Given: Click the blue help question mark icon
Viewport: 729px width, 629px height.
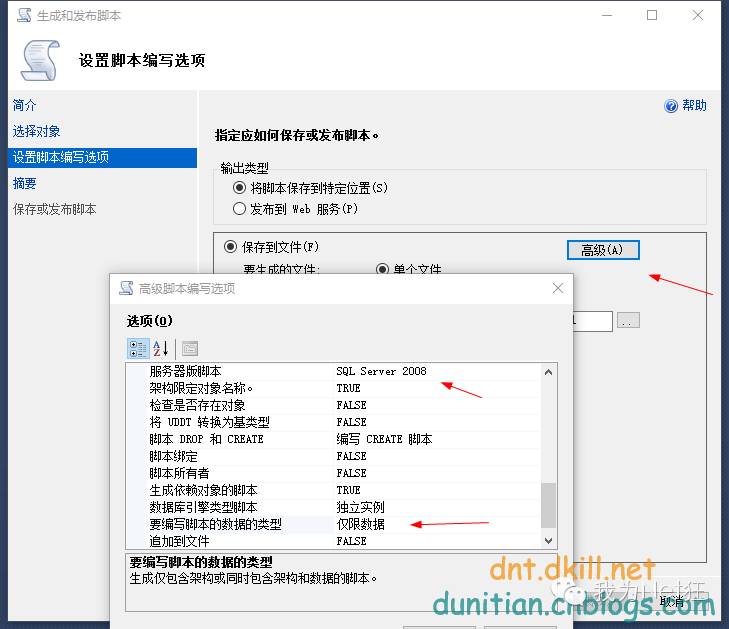Looking at the screenshot, I should point(671,106).
